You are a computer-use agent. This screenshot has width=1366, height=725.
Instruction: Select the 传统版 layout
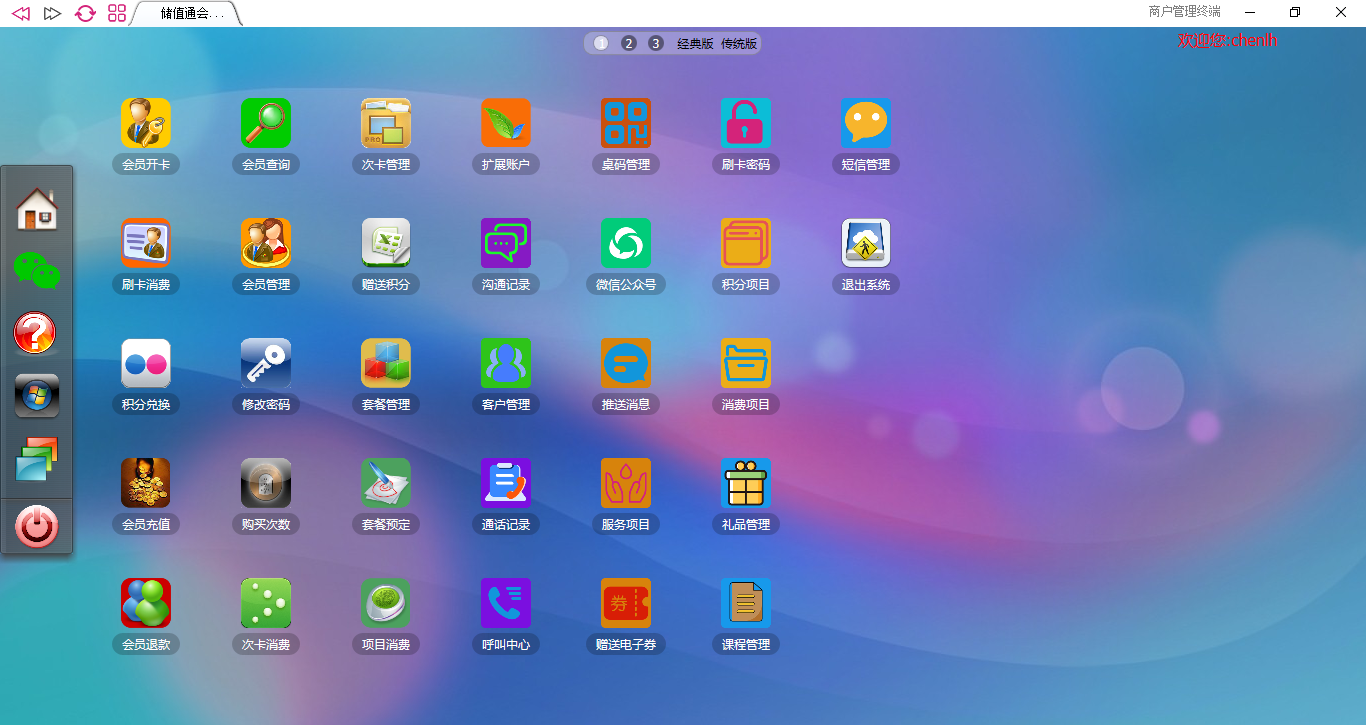click(x=739, y=43)
